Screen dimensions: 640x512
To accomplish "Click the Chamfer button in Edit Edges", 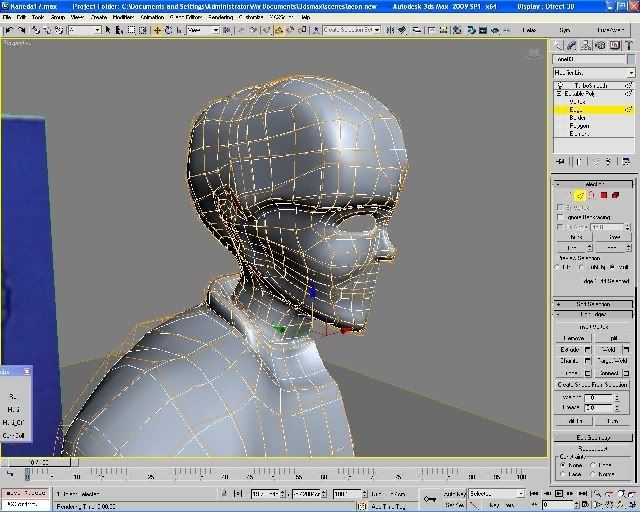I will pos(571,360).
